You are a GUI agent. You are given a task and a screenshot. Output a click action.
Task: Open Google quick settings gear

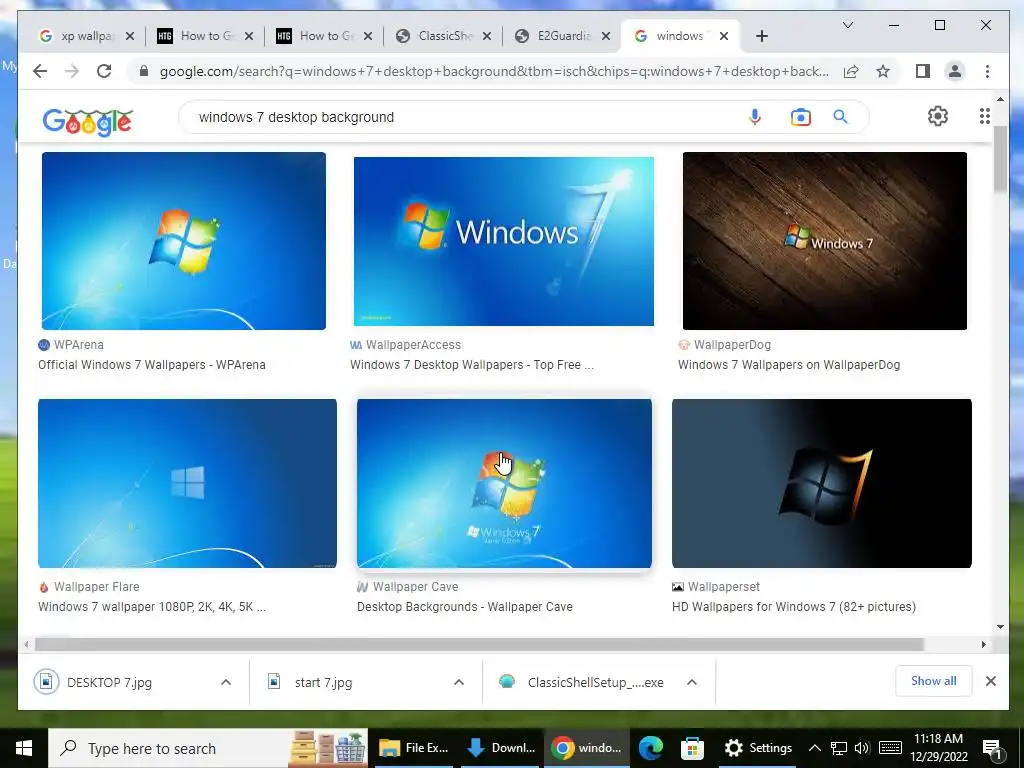(x=938, y=116)
